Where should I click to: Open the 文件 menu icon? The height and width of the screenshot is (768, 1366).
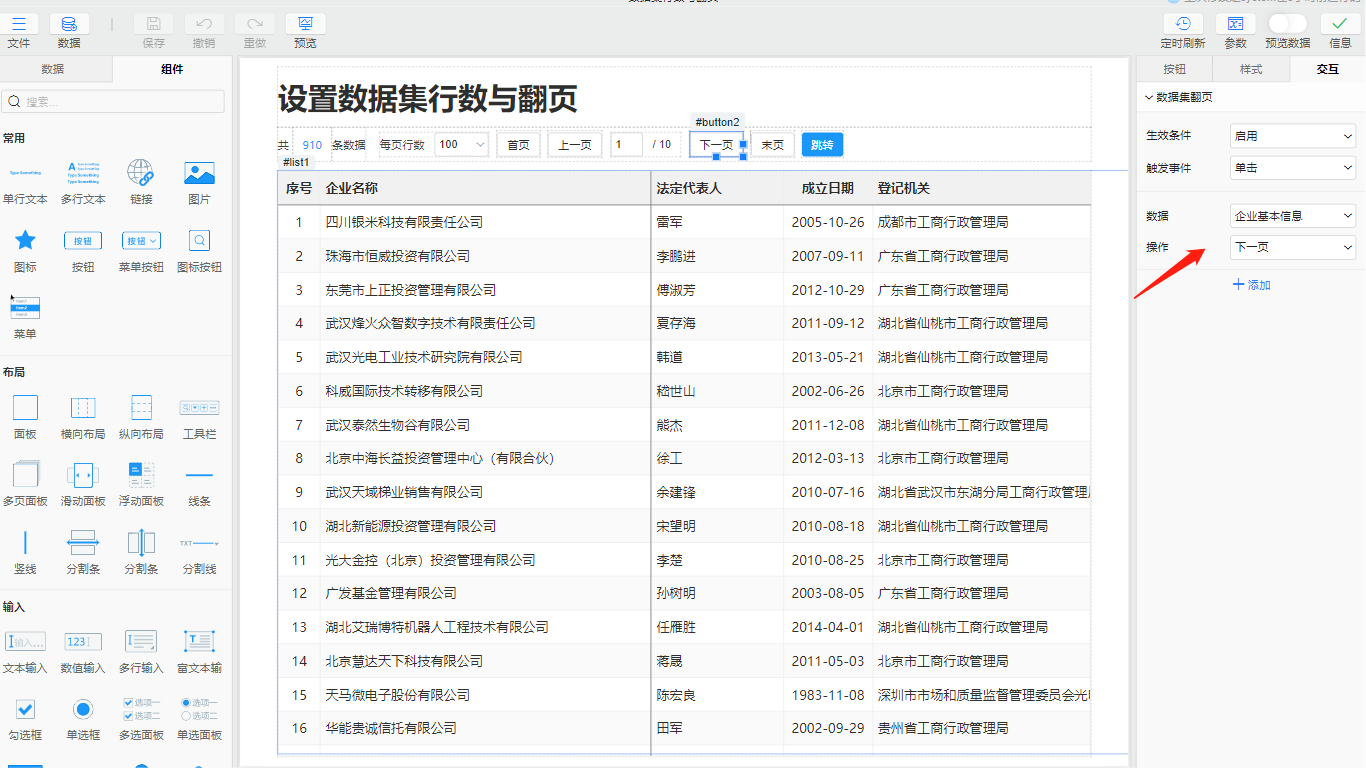point(19,25)
